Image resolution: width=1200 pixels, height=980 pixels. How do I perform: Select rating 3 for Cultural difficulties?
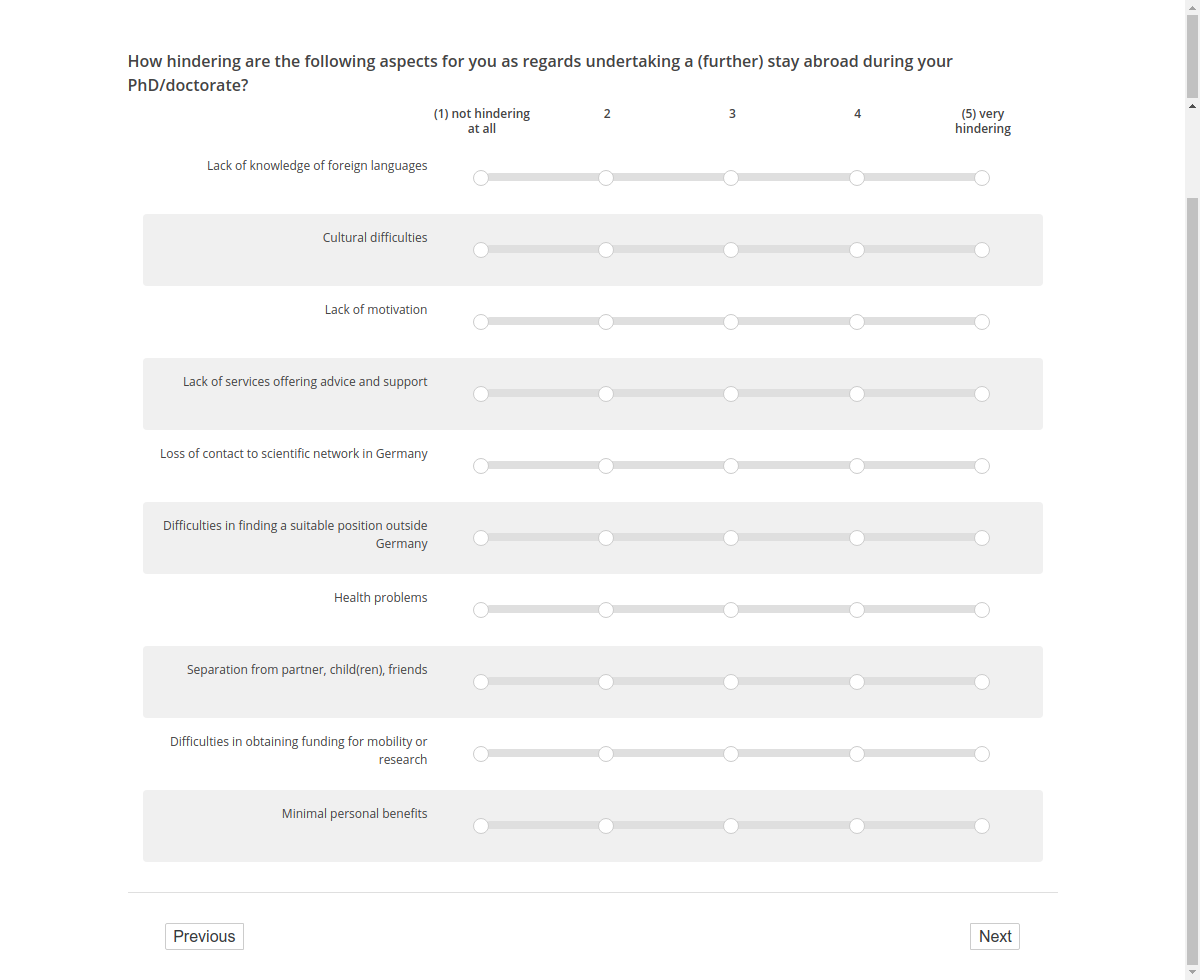click(x=731, y=250)
